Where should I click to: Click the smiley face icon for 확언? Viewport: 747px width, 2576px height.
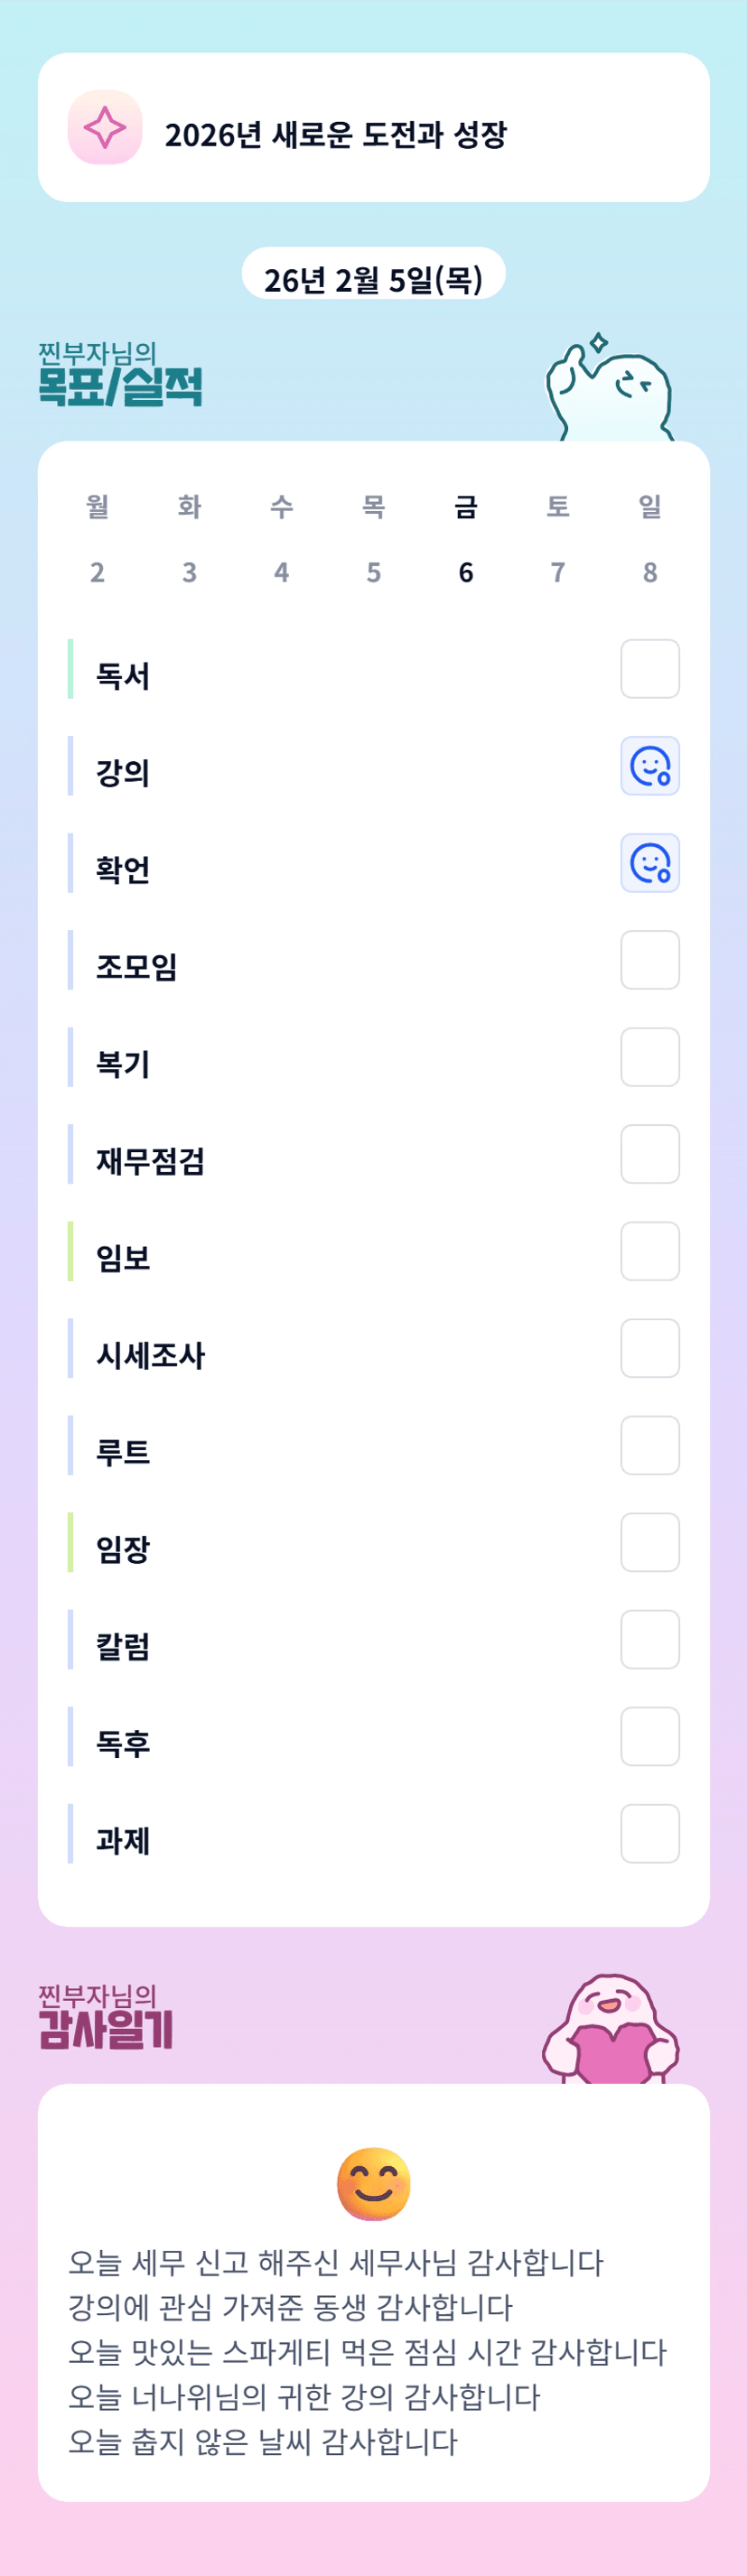[650, 863]
